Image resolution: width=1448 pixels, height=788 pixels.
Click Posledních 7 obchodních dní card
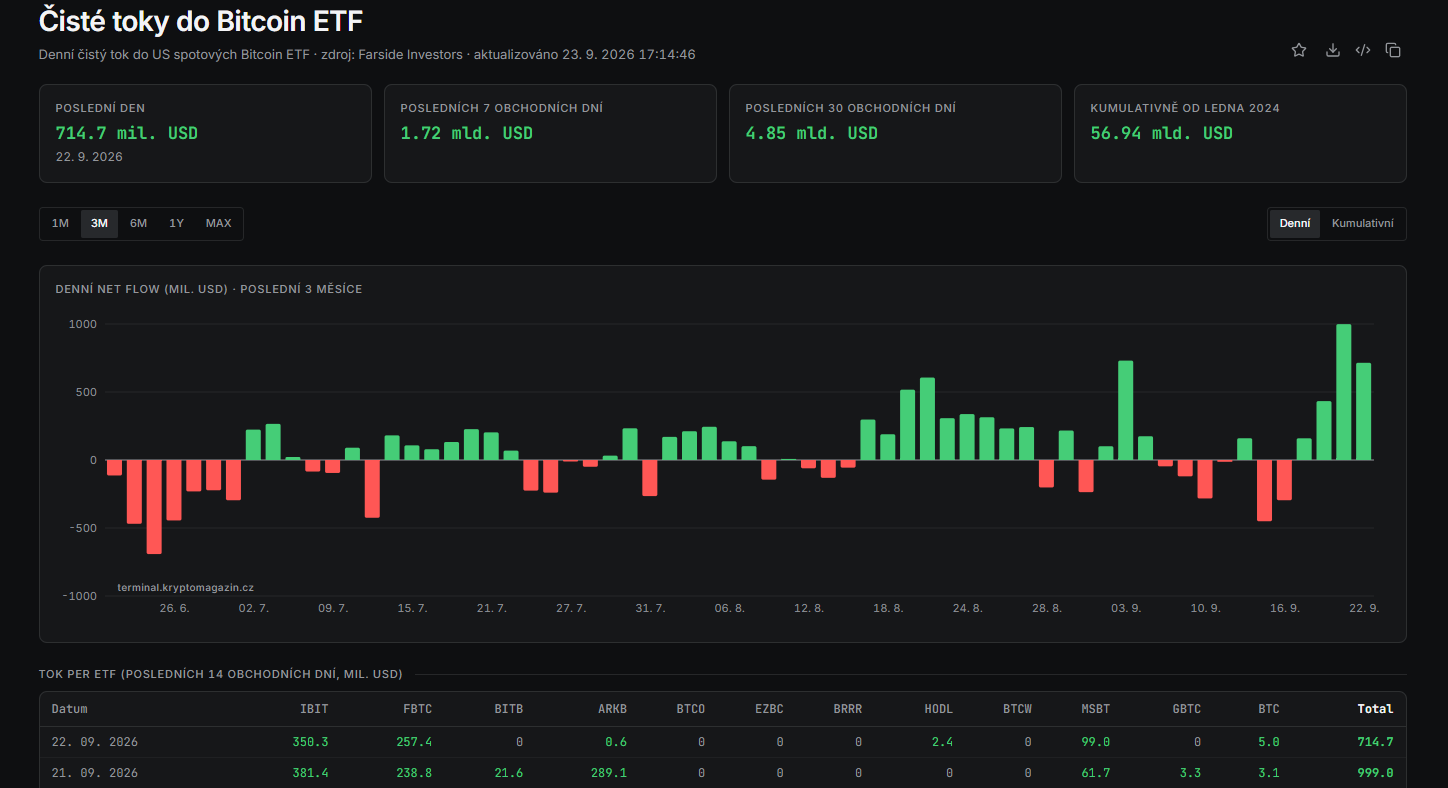[x=550, y=133]
